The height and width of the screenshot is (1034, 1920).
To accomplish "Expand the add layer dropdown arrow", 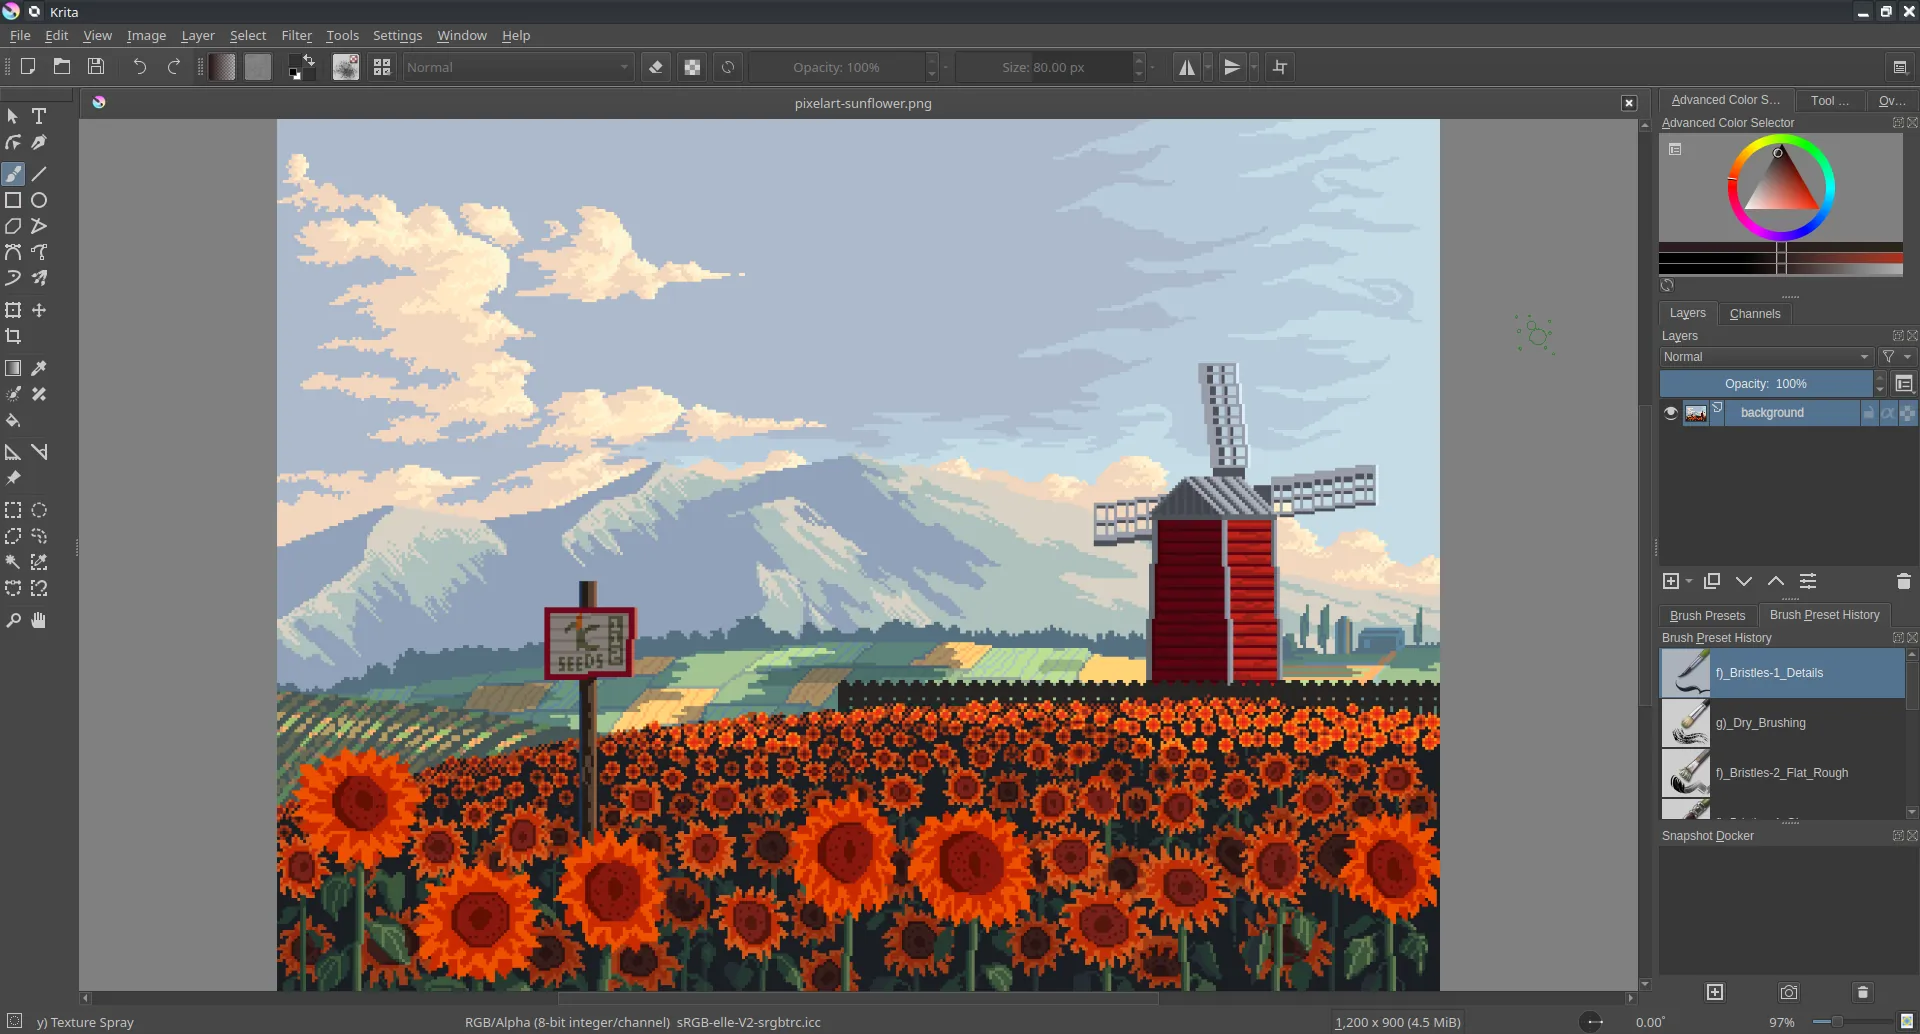I will (1689, 581).
